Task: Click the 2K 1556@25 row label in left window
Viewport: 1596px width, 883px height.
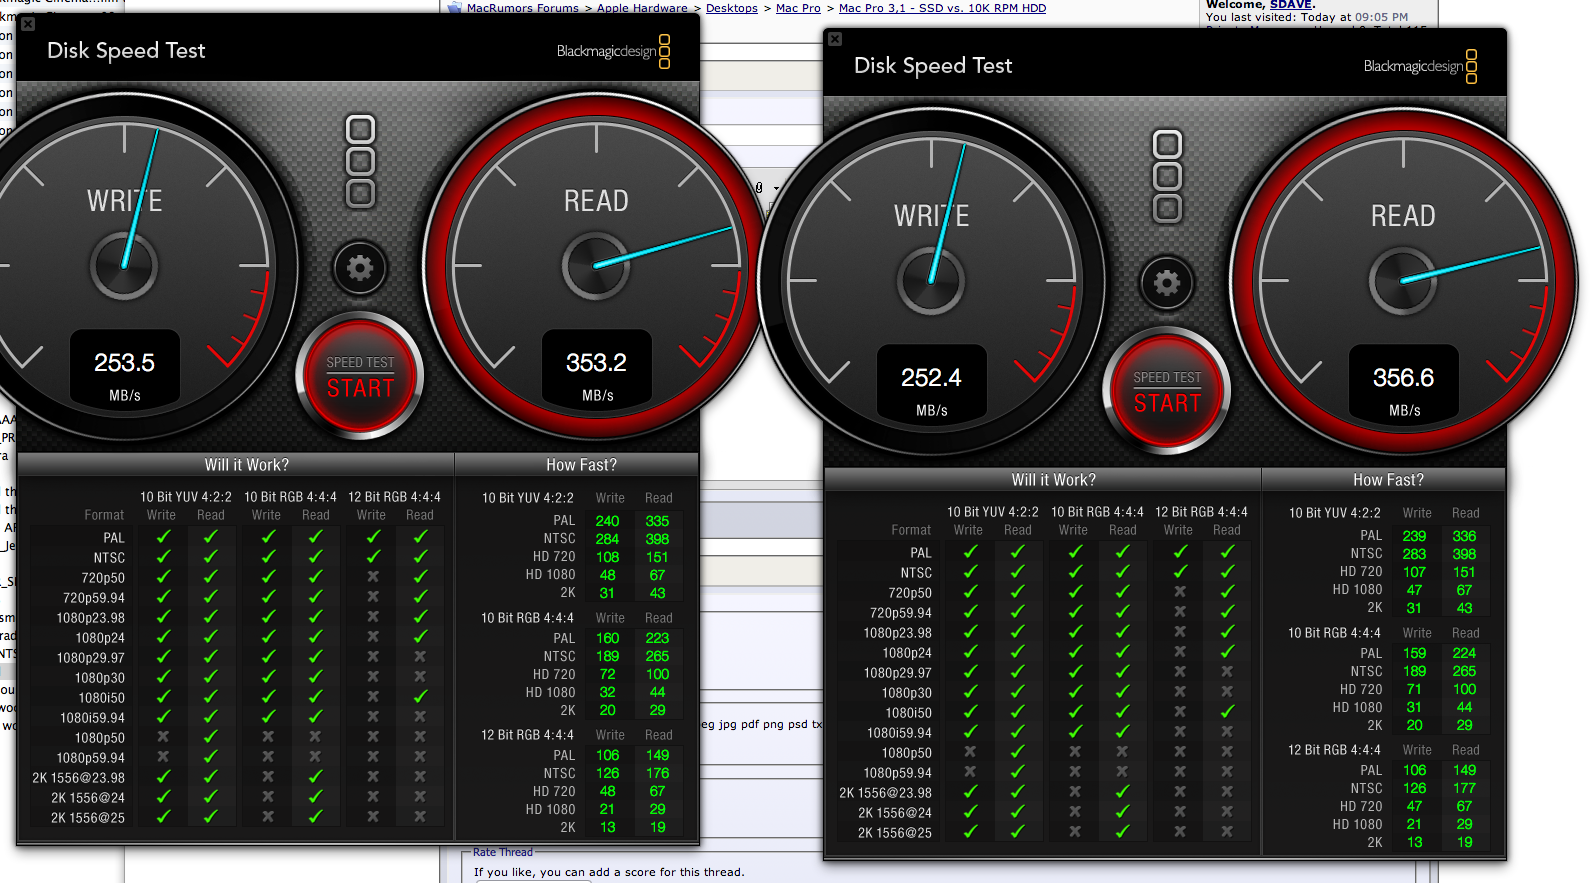Action: (x=88, y=818)
